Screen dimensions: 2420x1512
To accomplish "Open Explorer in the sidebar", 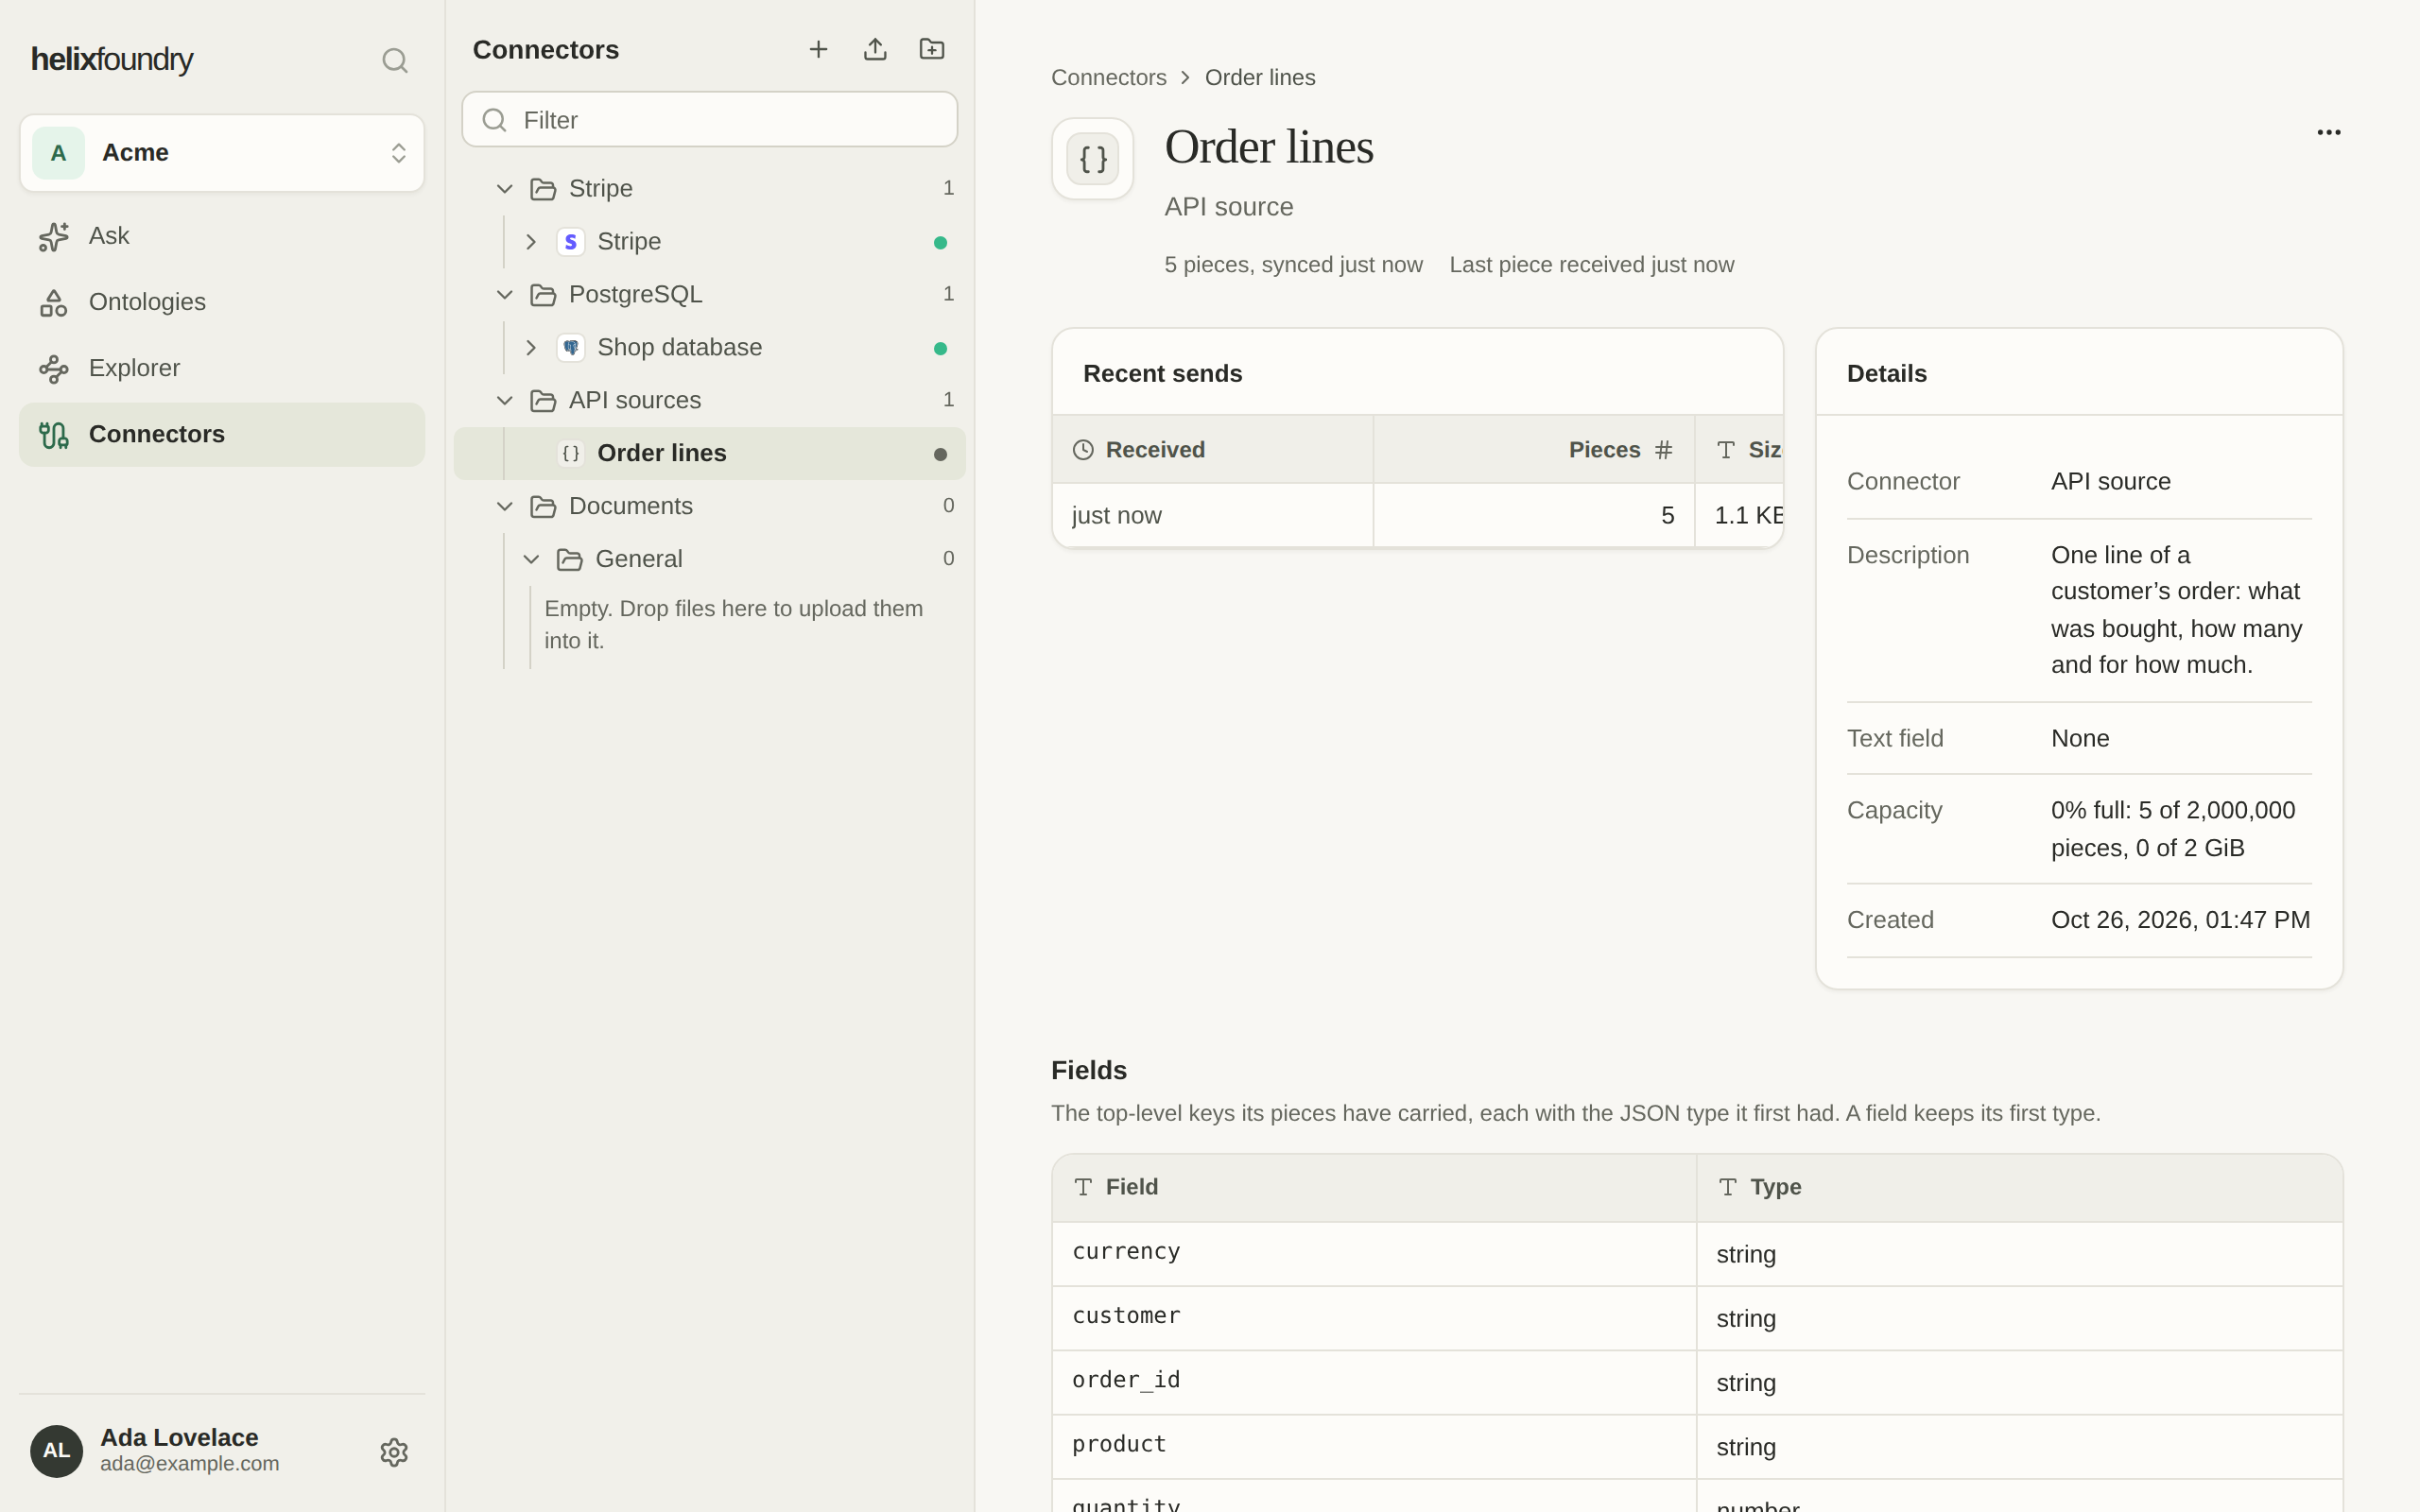I will coord(222,368).
